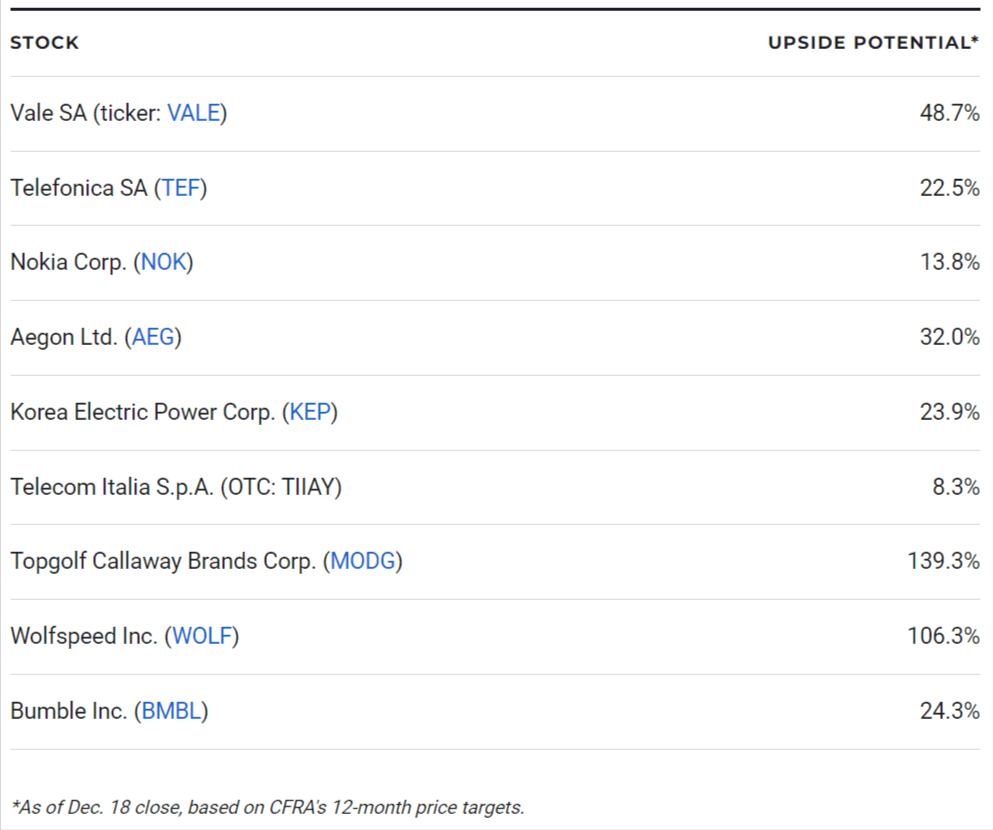Image resolution: width=993 pixels, height=830 pixels.
Task: Click the 139.3% upside value
Action: [943, 561]
